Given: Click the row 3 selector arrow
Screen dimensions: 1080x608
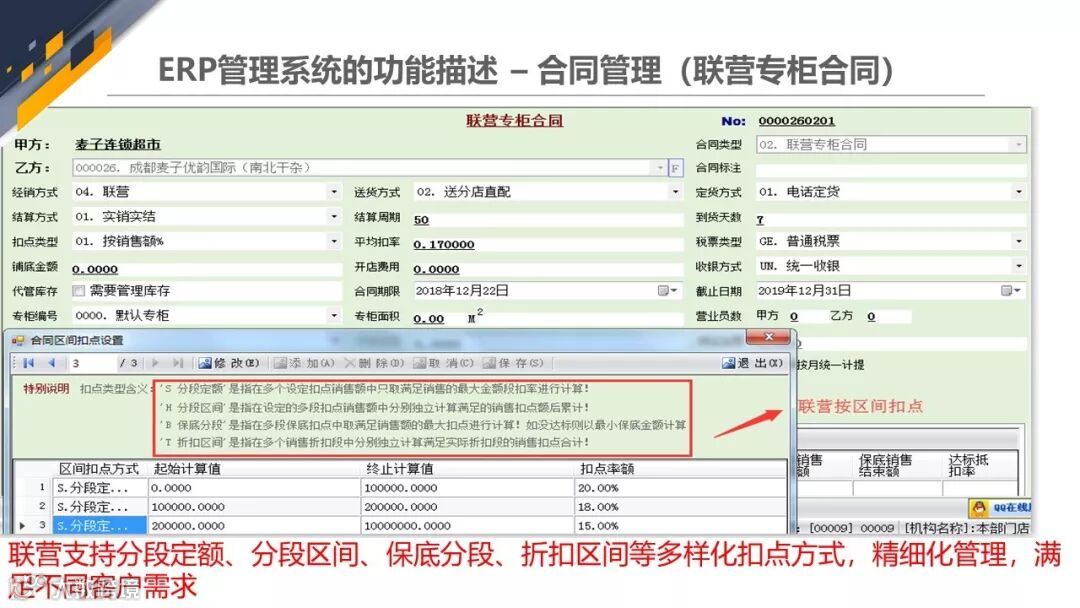Looking at the screenshot, I should tap(23, 526).
